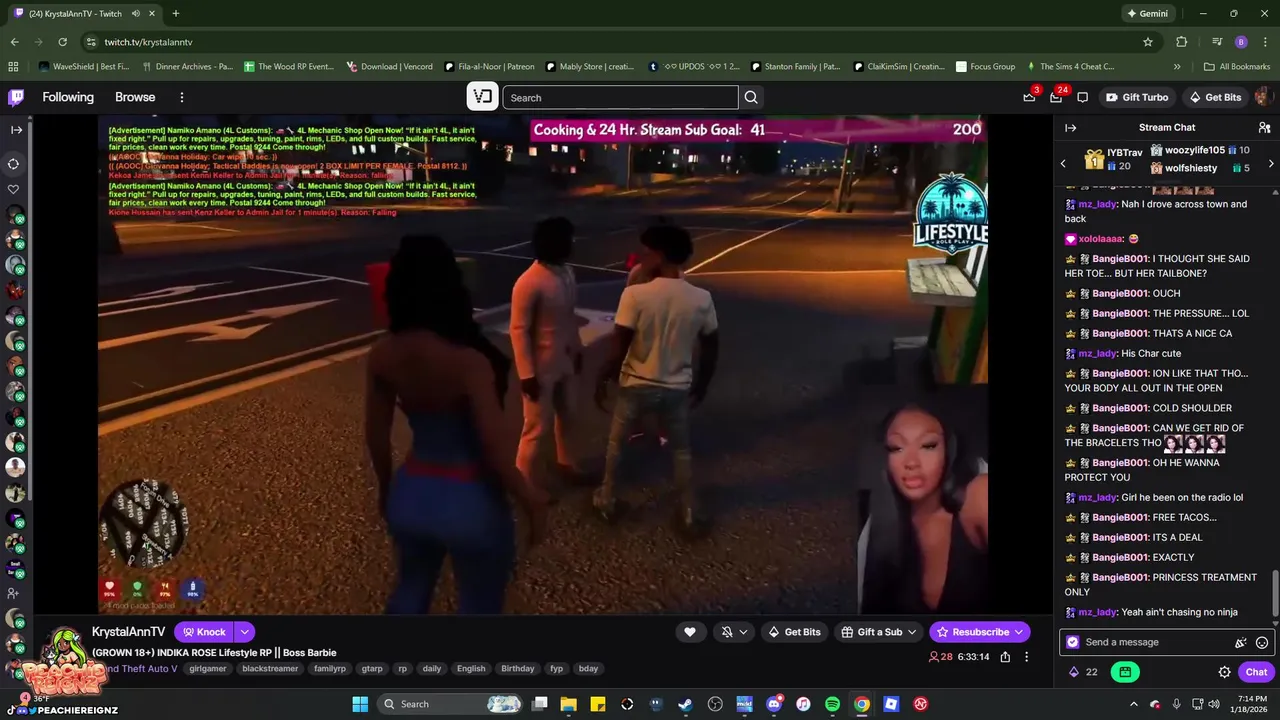Image resolution: width=1280 pixels, height=720 pixels.
Task: Open the whispers speech bubble icon
Action: (x=1083, y=97)
